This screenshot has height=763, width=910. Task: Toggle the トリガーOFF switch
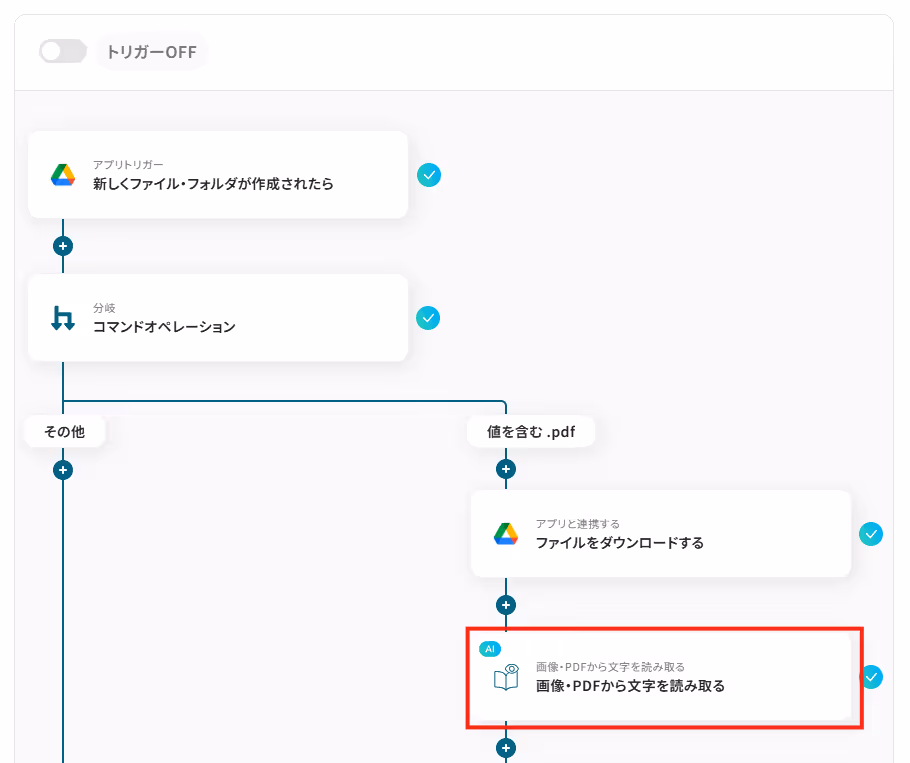[x=63, y=52]
